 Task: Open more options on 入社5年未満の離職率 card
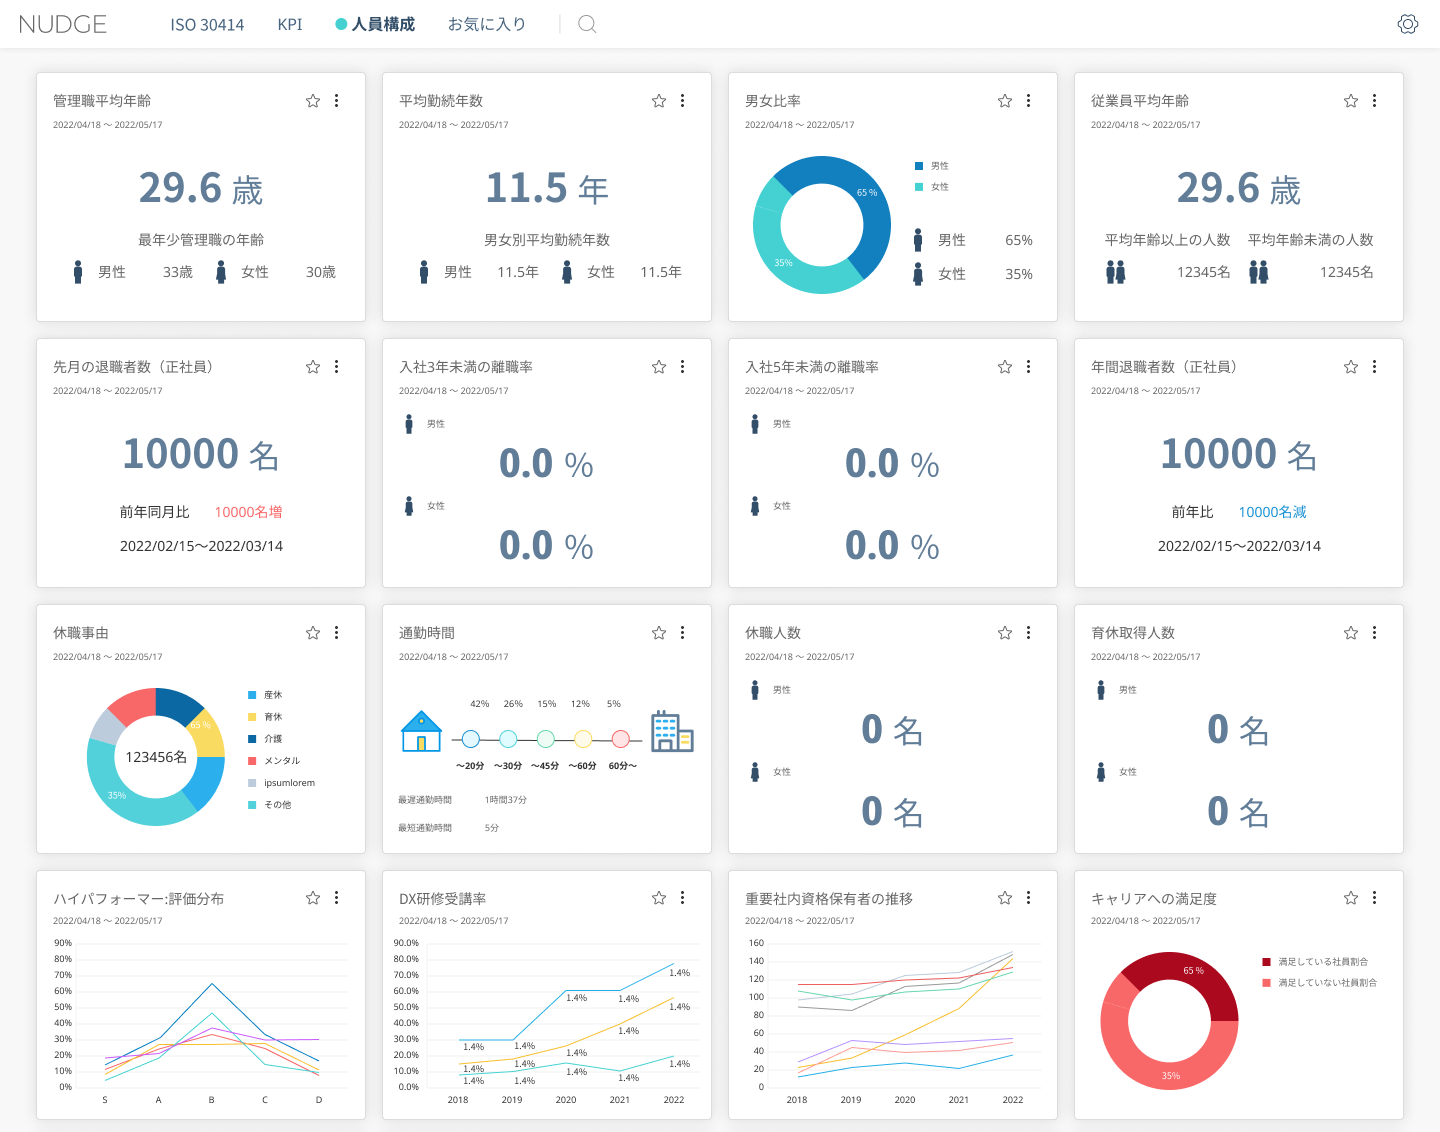(1029, 367)
